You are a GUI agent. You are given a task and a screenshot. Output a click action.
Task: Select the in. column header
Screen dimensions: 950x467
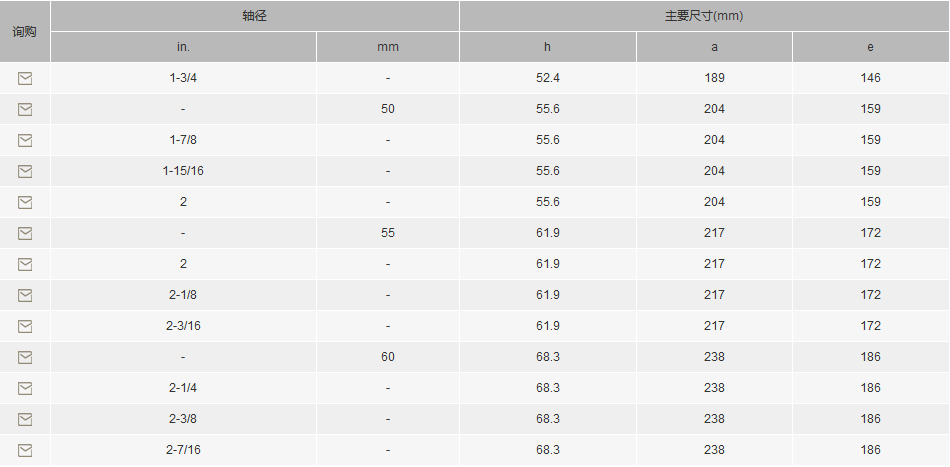click(183, 47)
